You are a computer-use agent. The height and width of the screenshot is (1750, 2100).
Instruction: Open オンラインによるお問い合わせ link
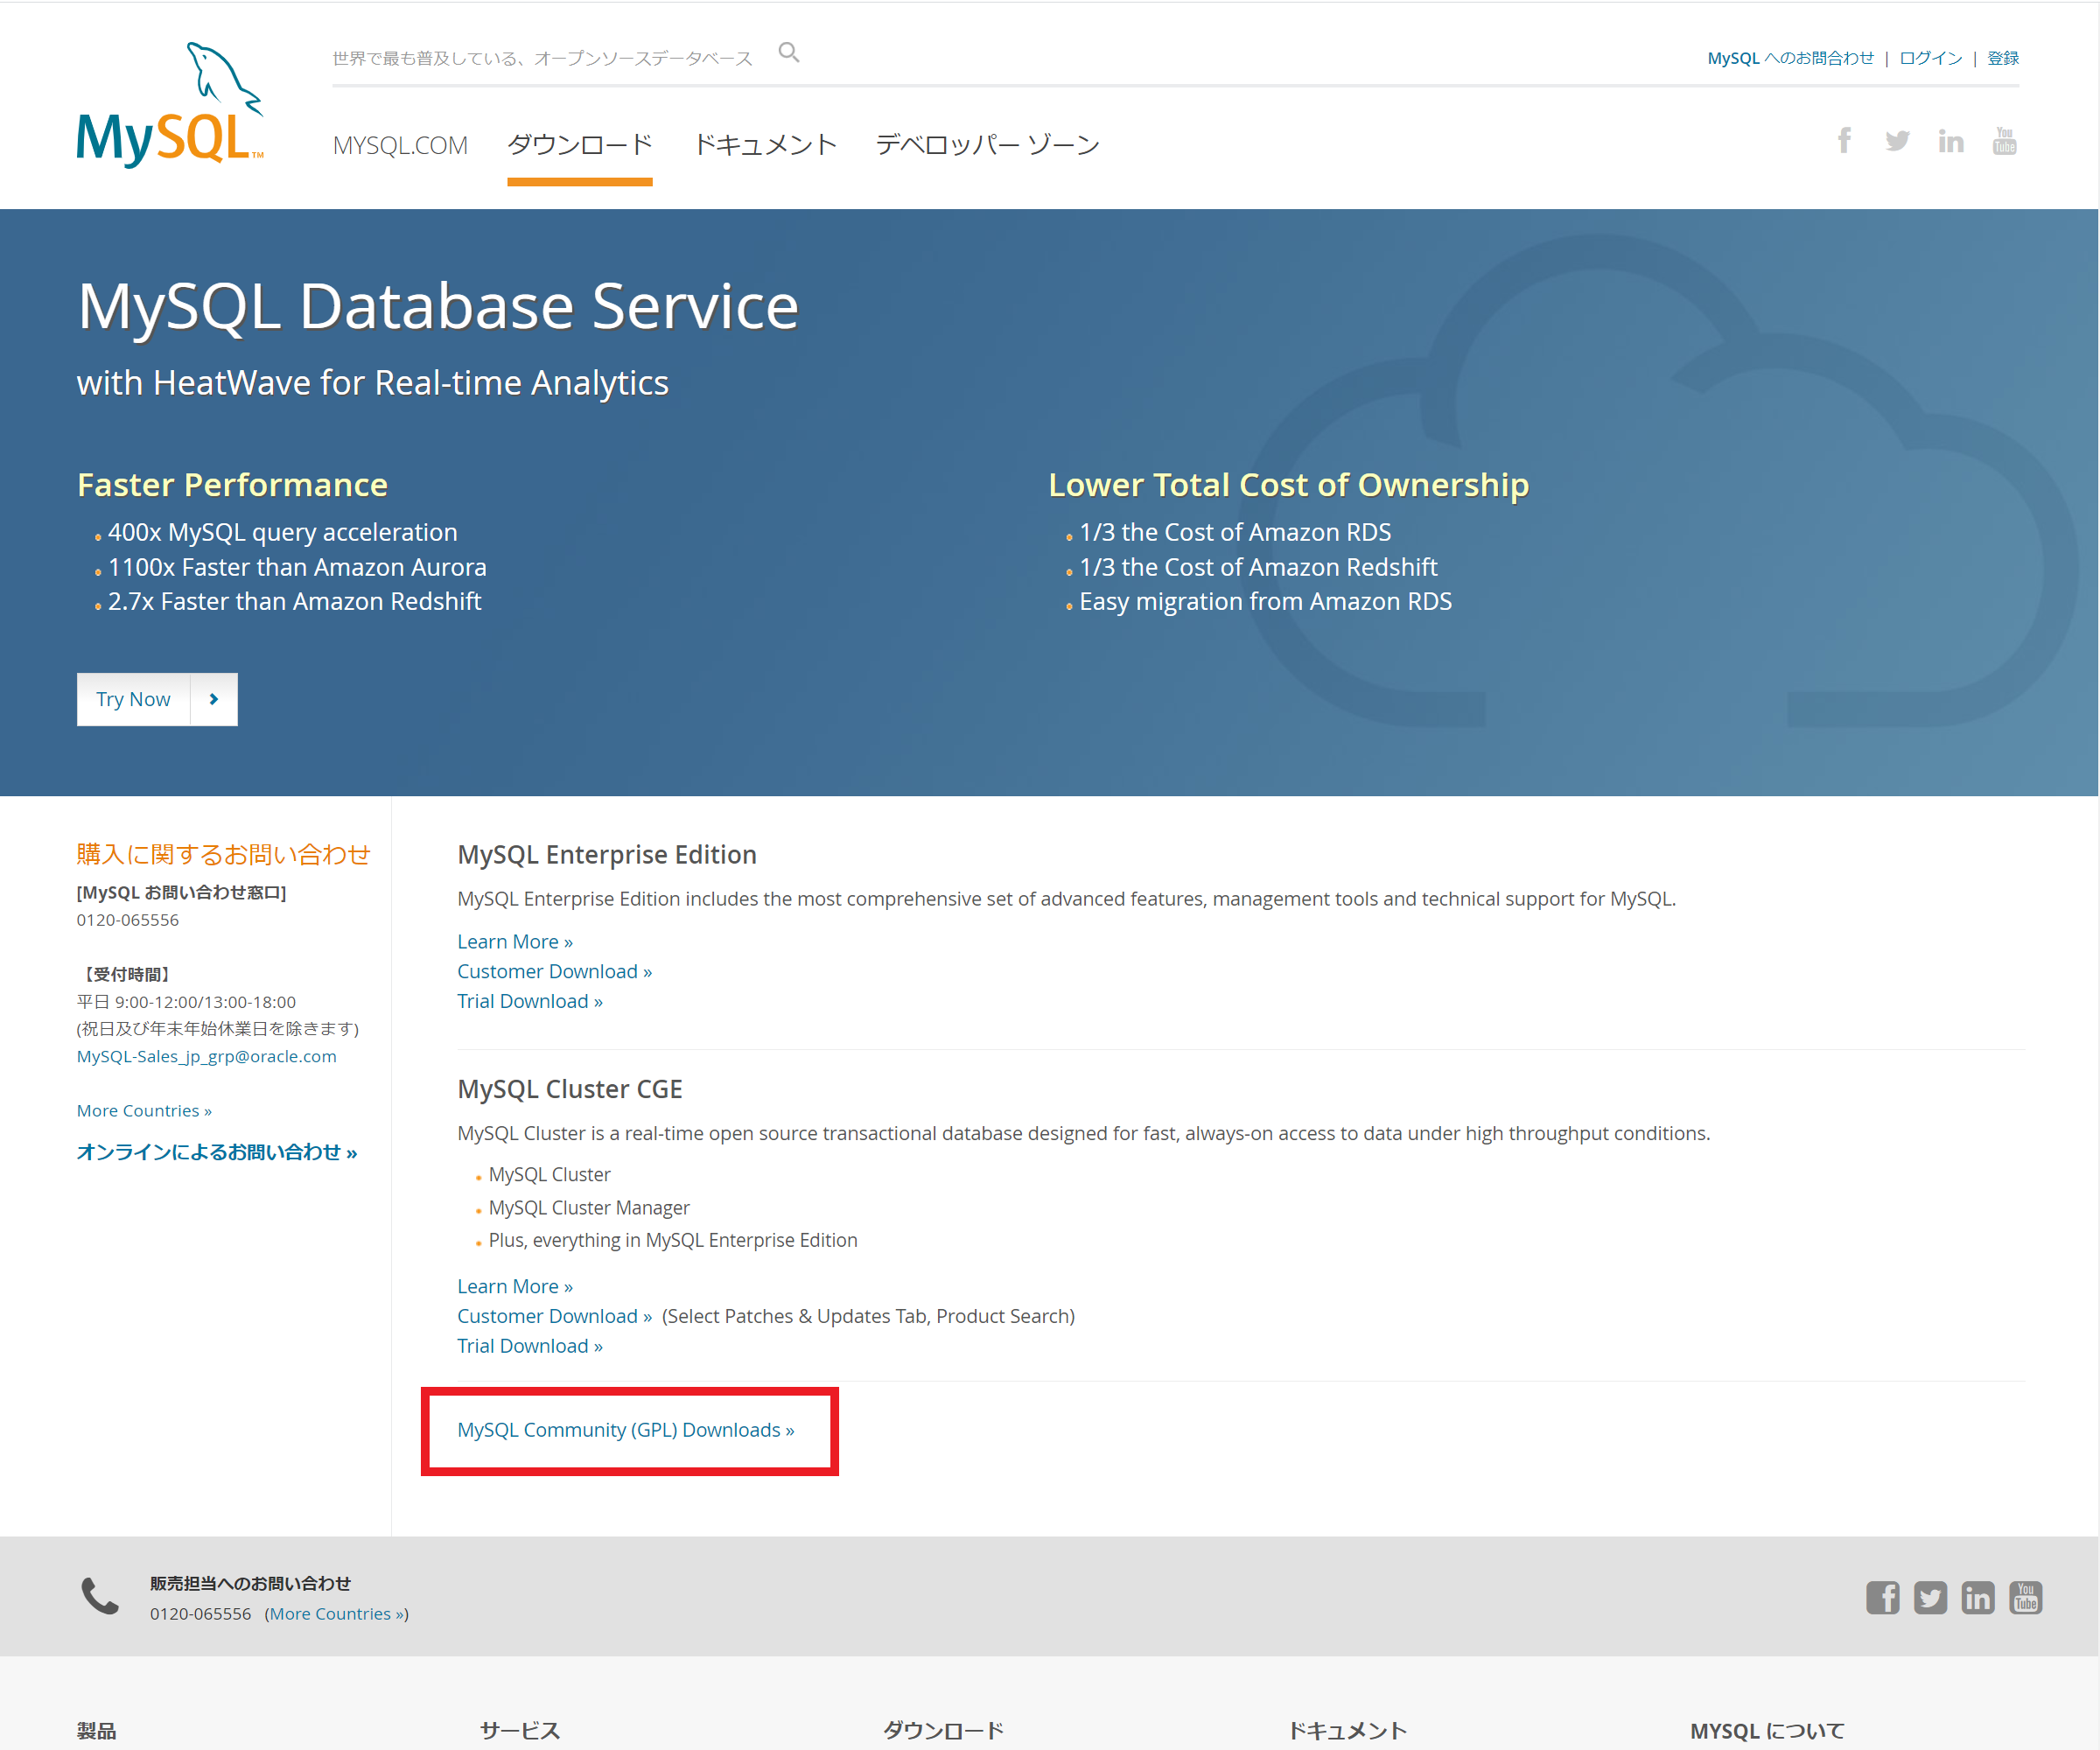[217, 1152]
